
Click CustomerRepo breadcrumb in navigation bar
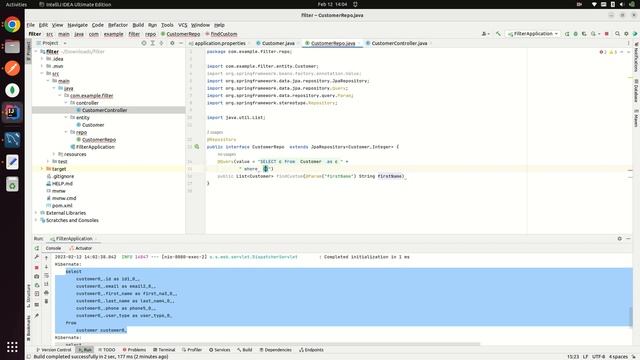coord(181,34)
